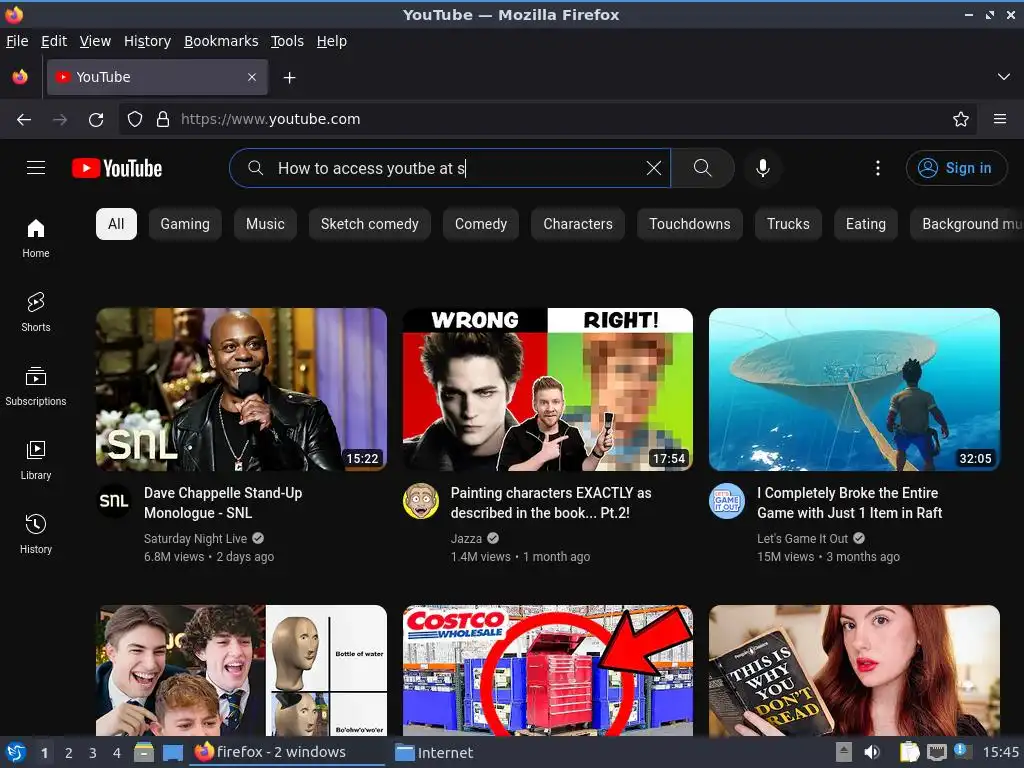Click the magnifier search button

(703, 168)
